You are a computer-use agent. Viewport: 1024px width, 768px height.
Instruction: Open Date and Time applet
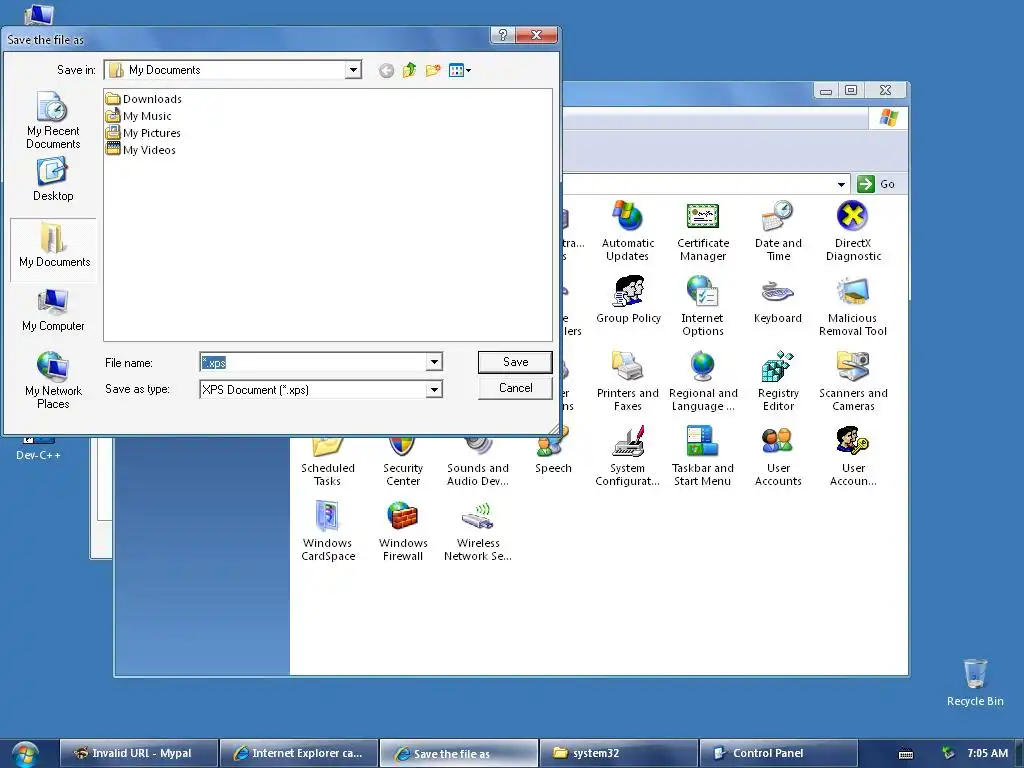coord(778,231)
